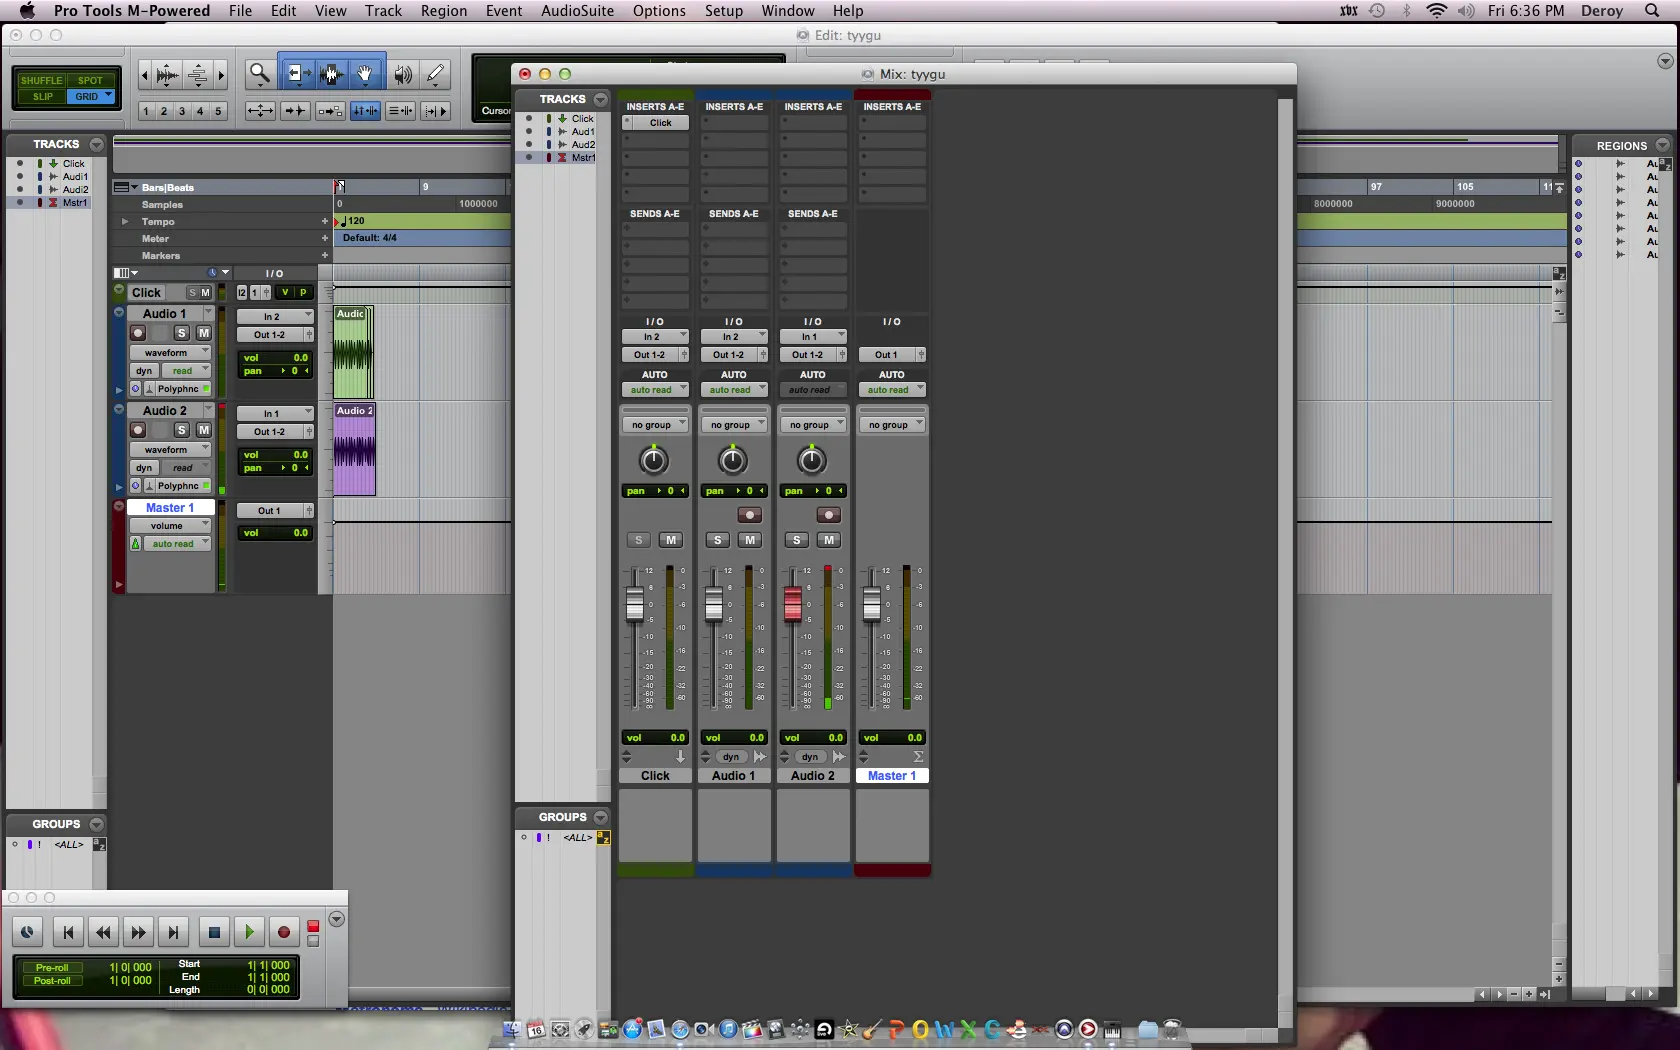Expand the Tempo ruler
1680x1050 pixels.
click(125, 221)
